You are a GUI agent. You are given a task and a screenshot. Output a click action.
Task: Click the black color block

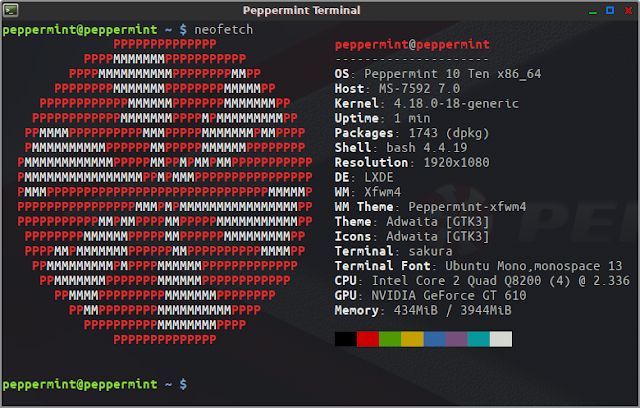tap(346, 339)
